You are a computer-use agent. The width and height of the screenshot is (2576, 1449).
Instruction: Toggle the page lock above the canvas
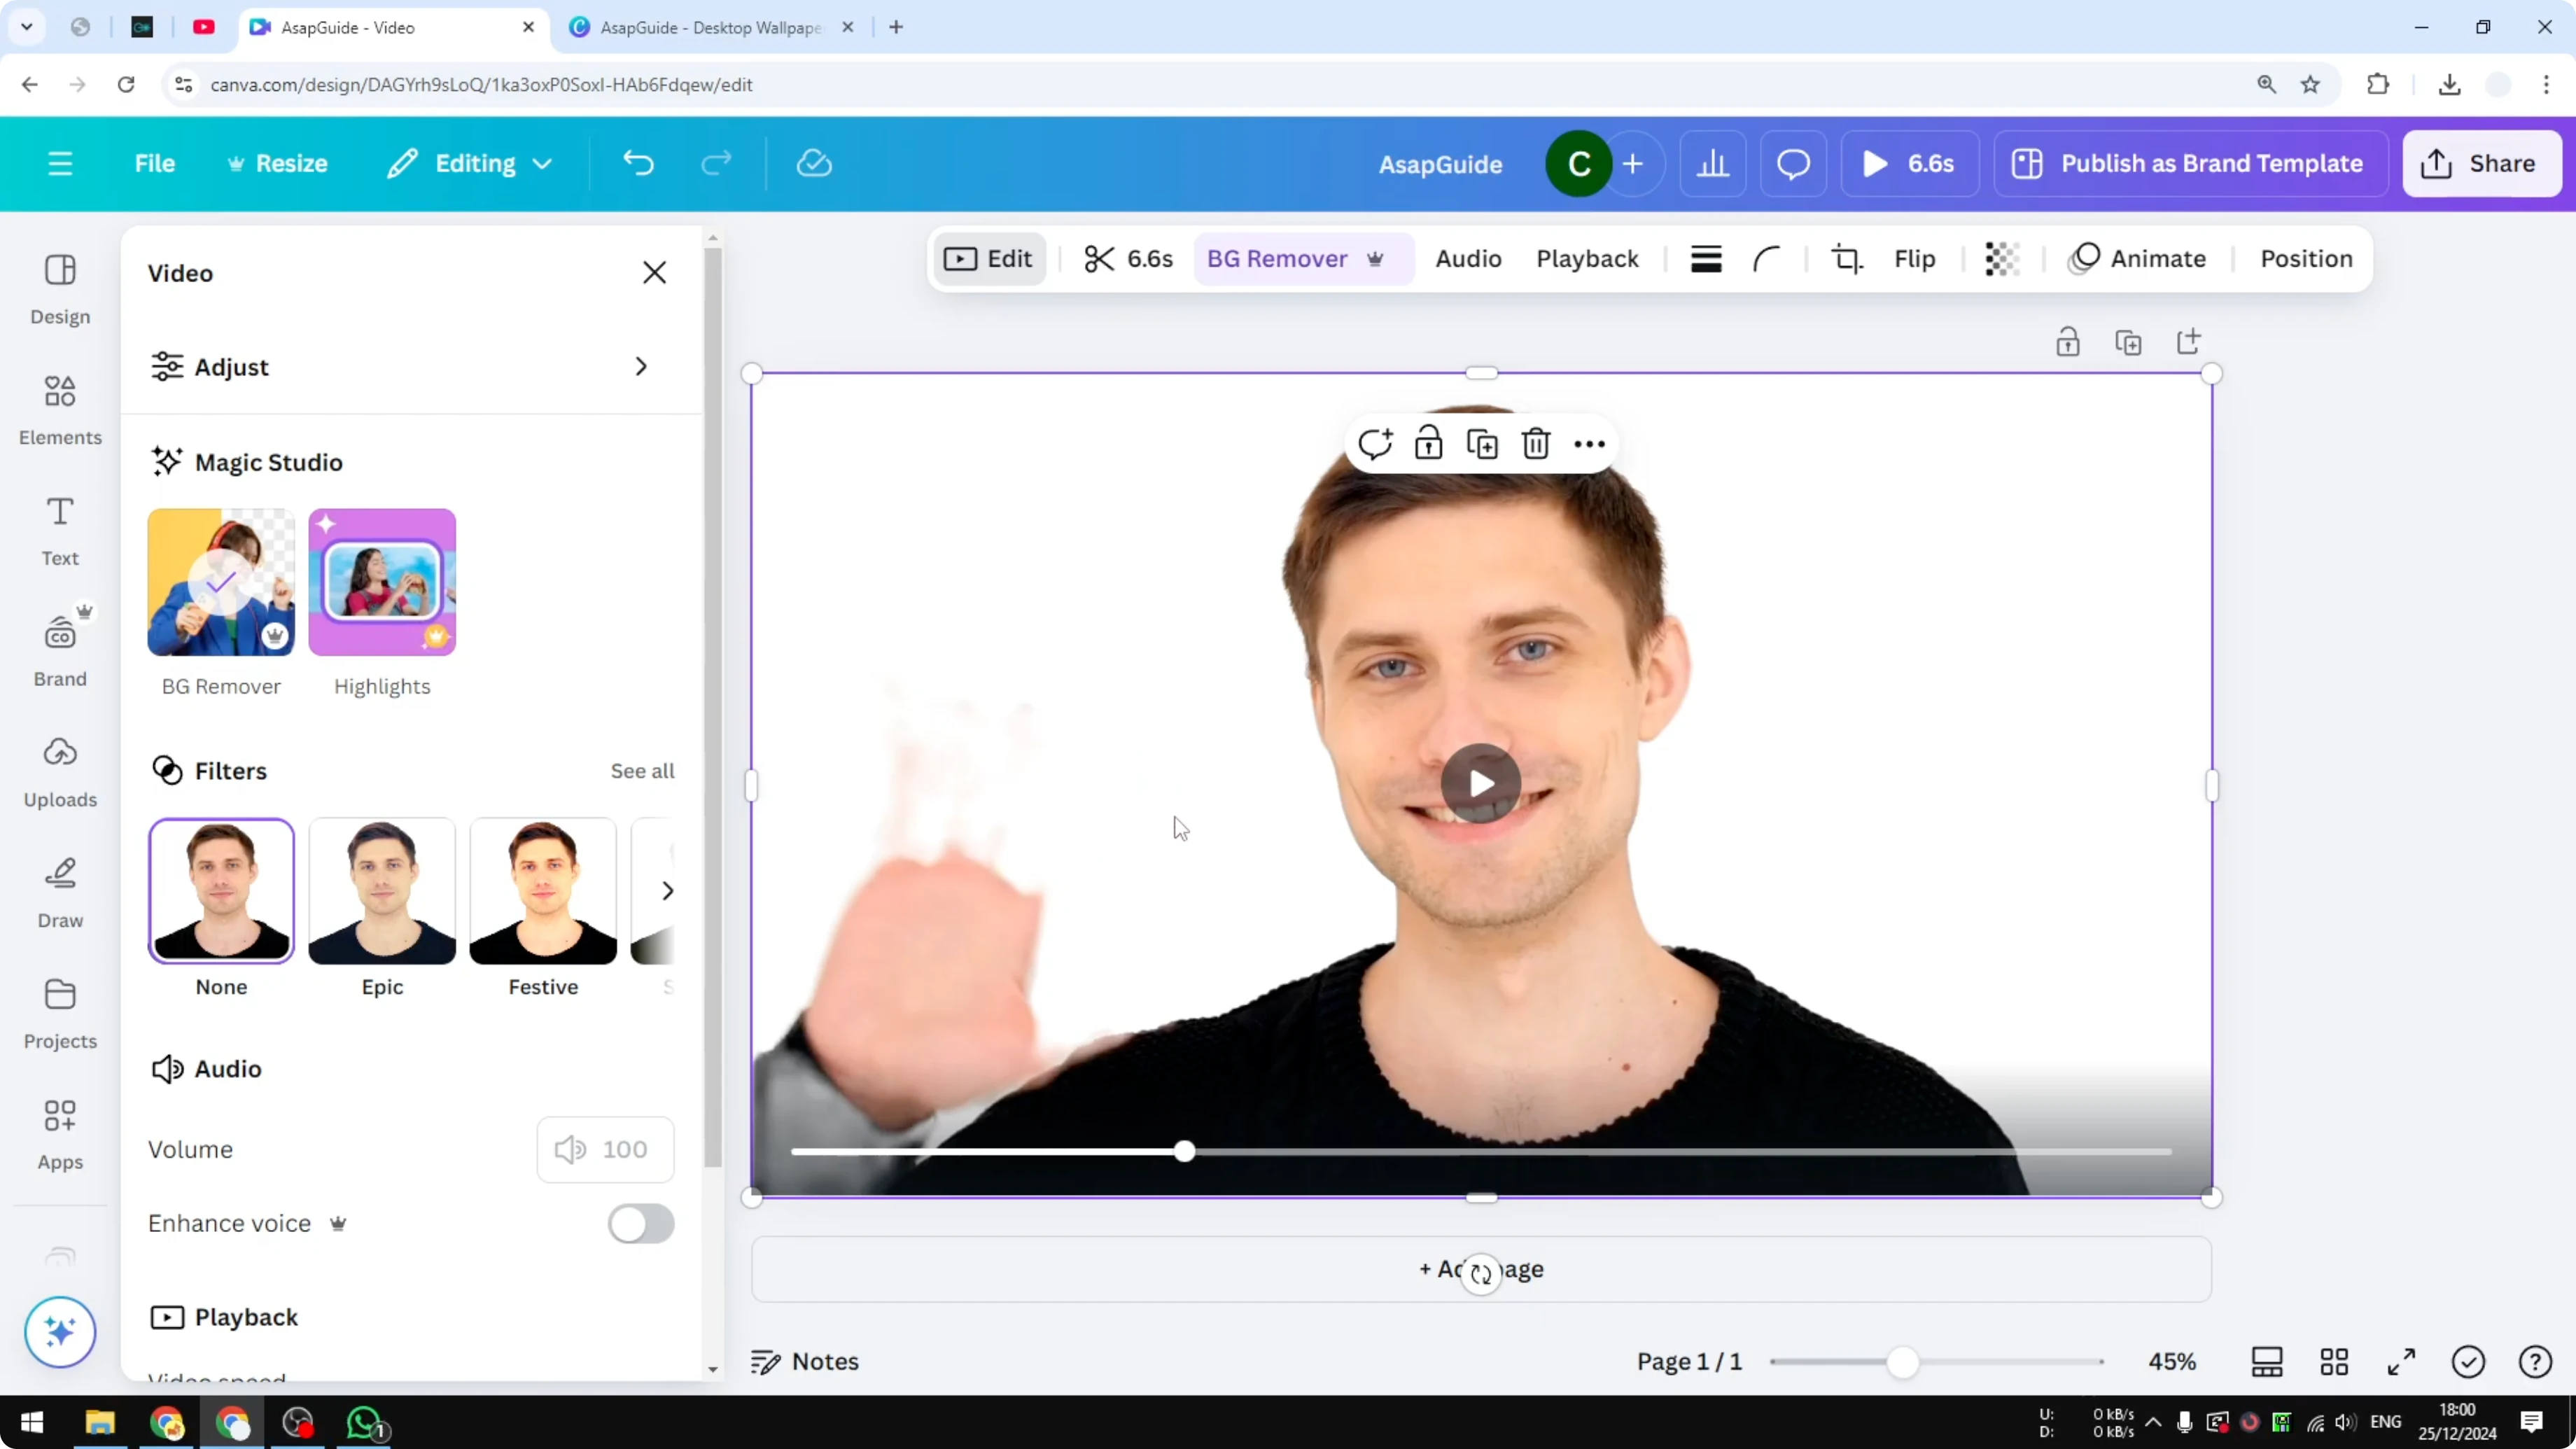(2068, 341)
